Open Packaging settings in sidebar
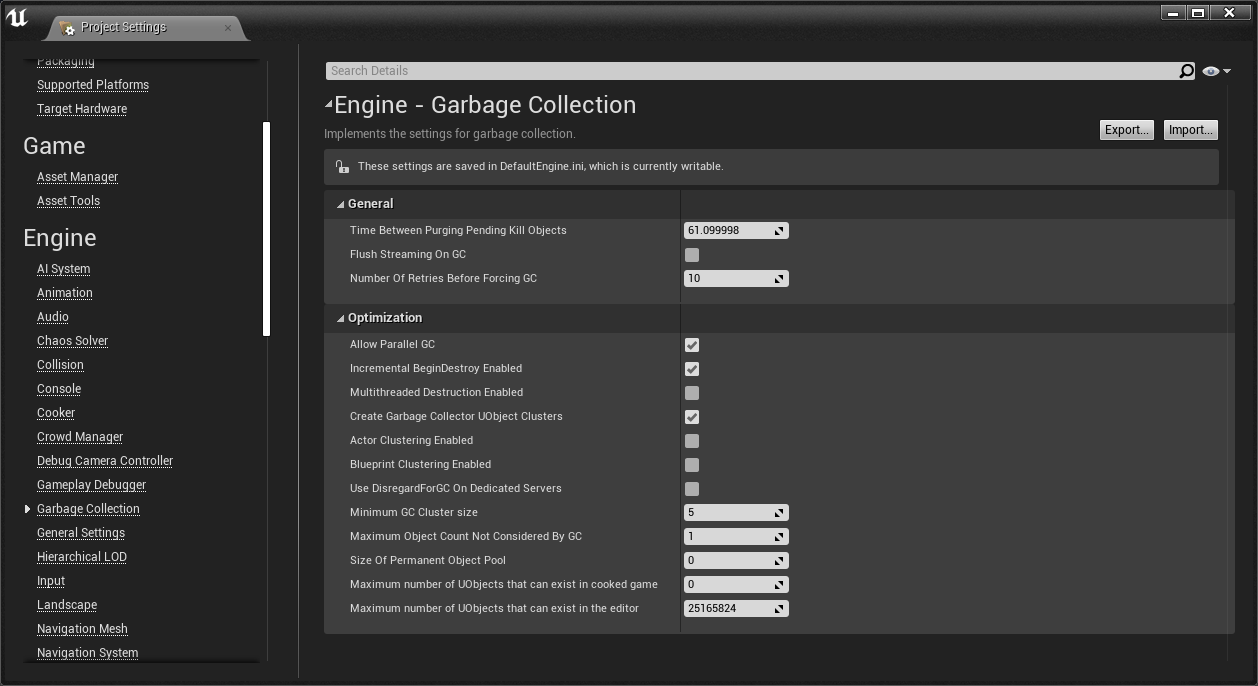 [66, 62]
